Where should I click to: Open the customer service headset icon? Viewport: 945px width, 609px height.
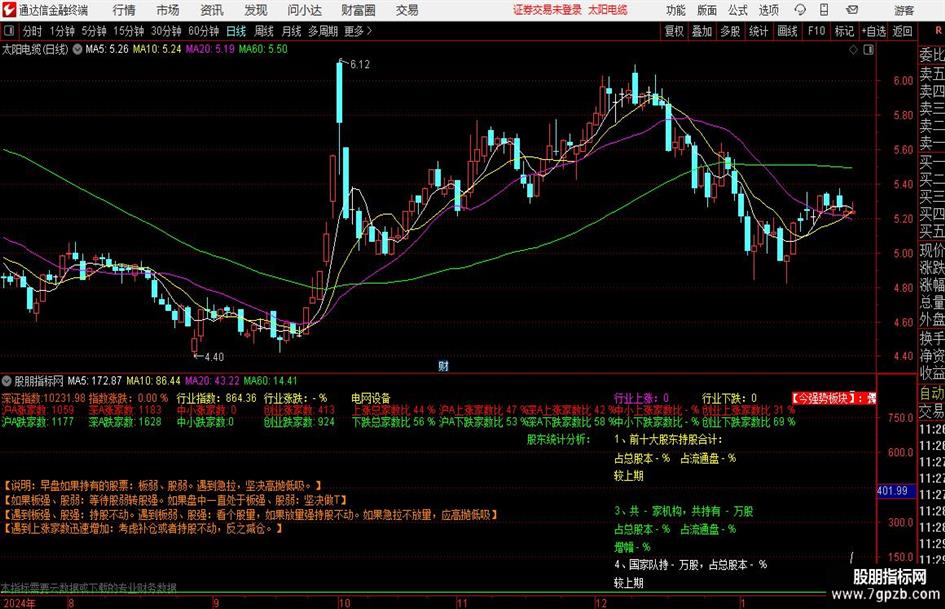(800, 10)
